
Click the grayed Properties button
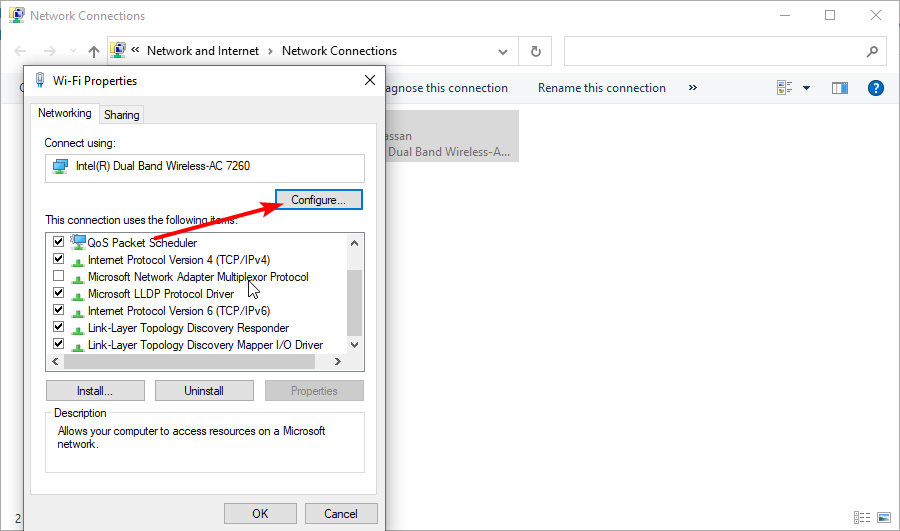[x=314, y=391]
